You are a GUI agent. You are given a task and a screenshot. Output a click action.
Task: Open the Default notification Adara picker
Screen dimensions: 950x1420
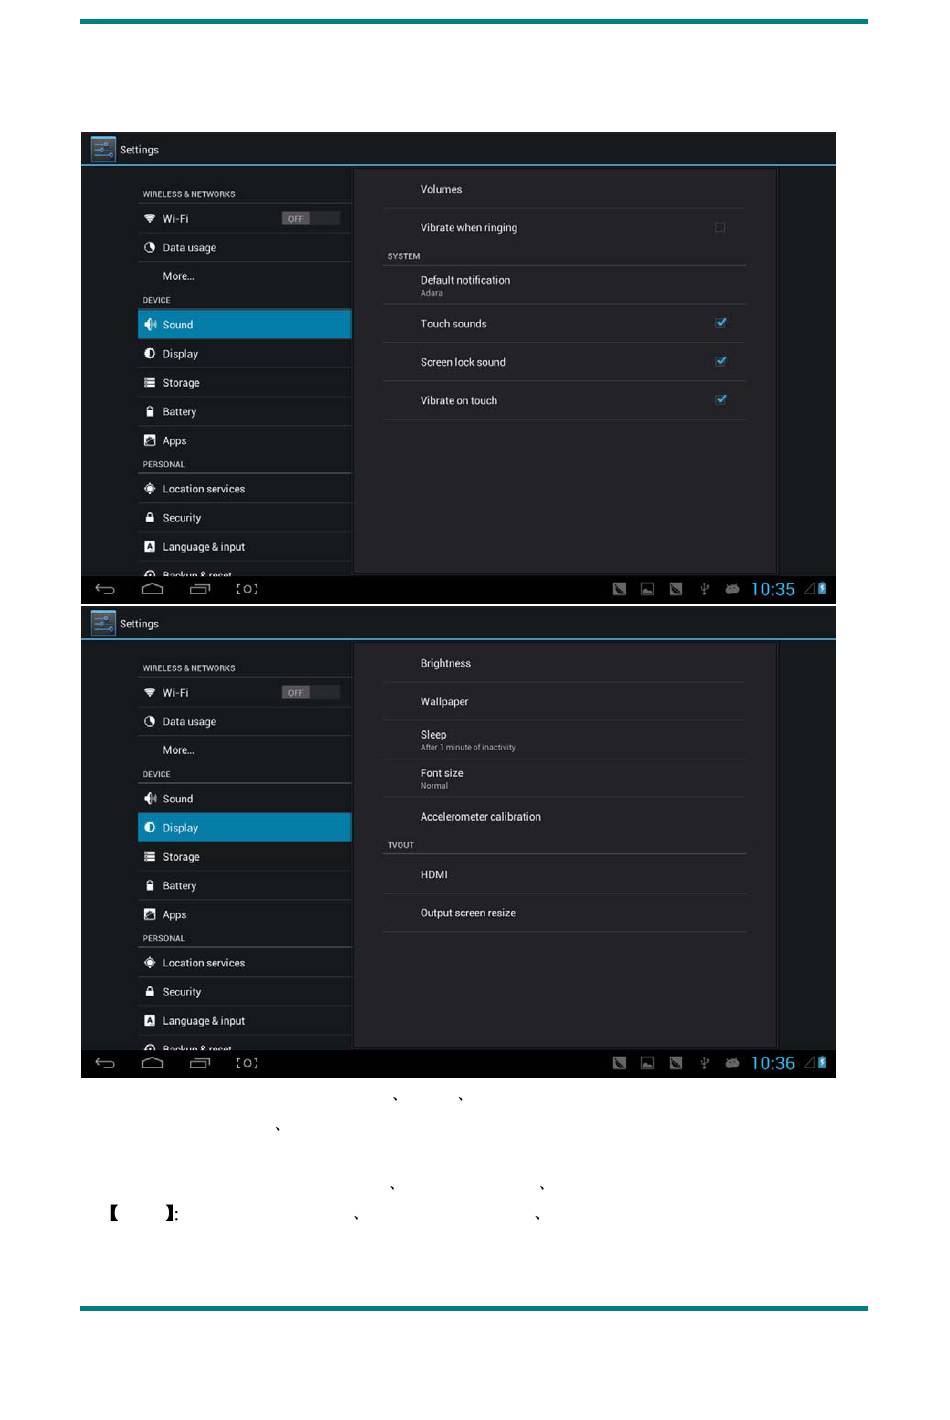(564, 285)
